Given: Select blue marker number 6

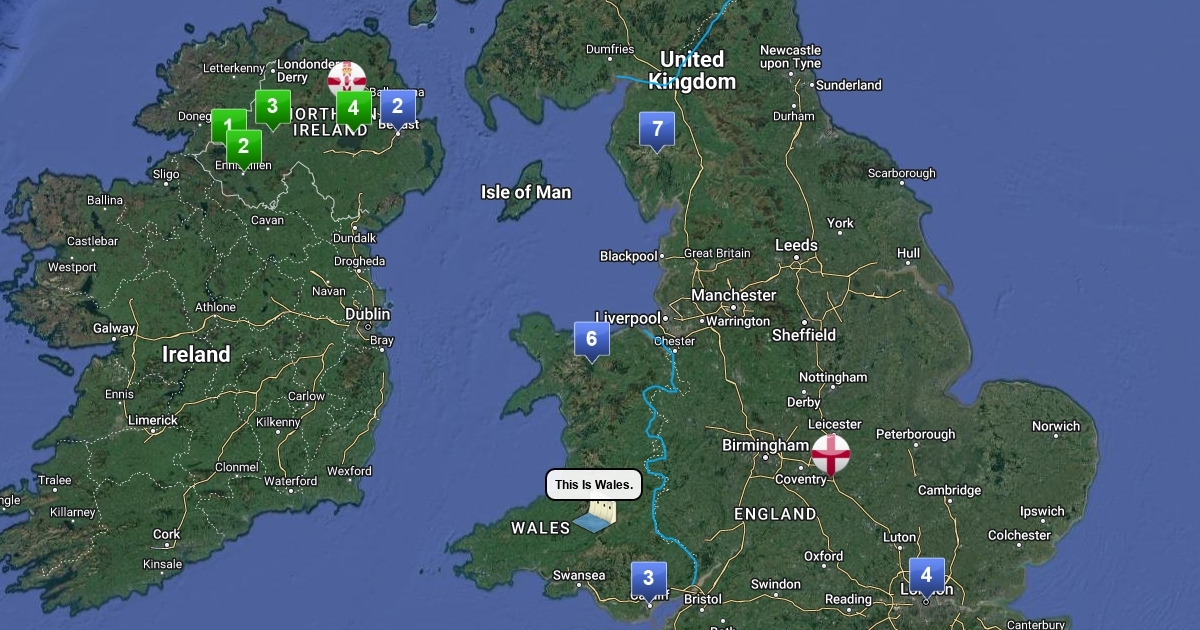Looking at the screenshot, I should 591,341.
